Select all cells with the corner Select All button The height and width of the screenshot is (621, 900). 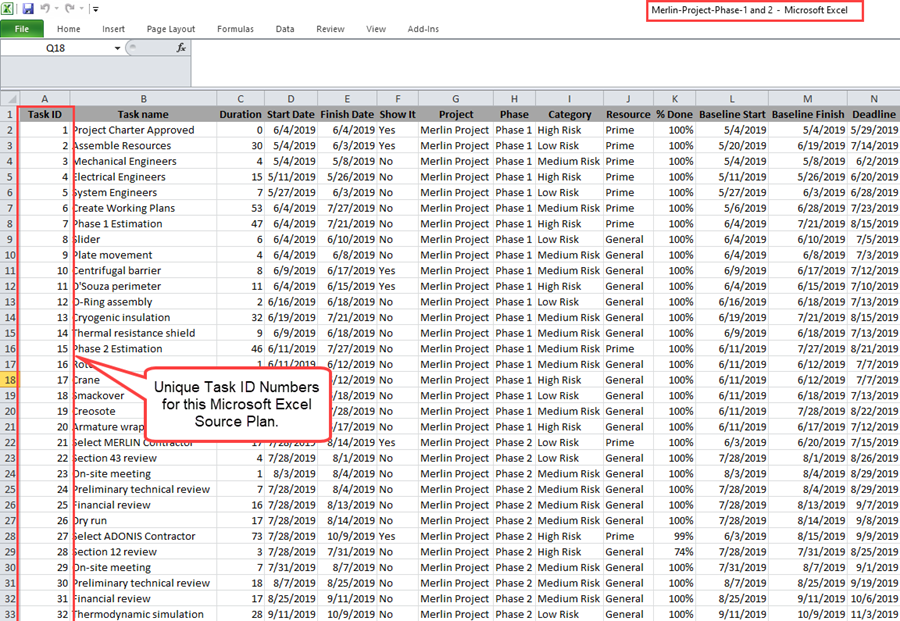pyautogui.click(x=13, y=98)
